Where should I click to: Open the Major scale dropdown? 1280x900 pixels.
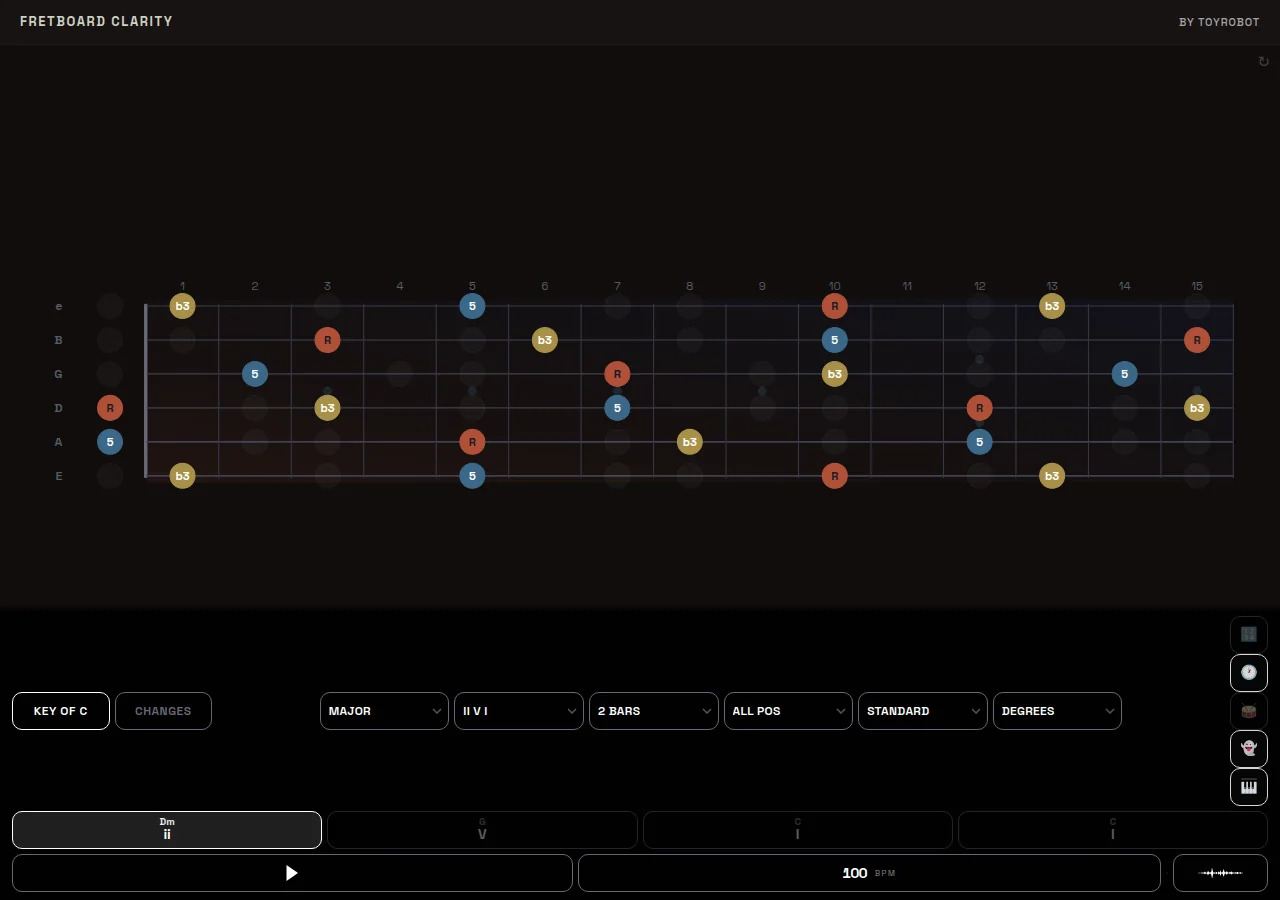(384, 711)
